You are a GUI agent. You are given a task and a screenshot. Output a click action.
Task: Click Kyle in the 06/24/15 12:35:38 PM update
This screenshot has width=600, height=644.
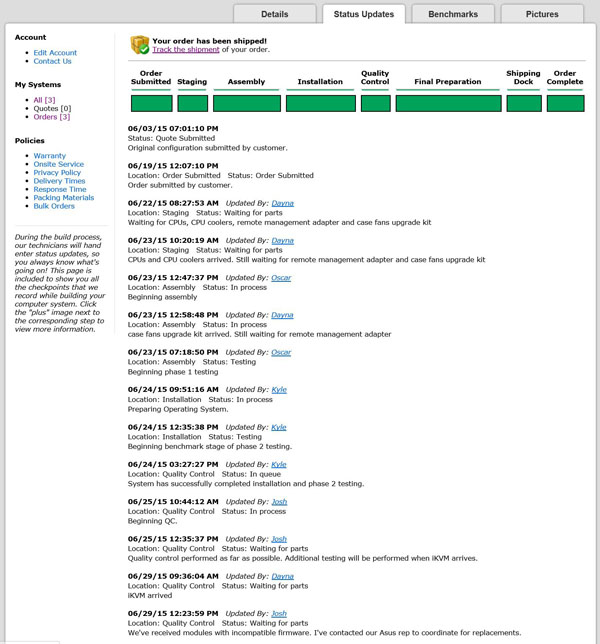click(x=279, y=427)
